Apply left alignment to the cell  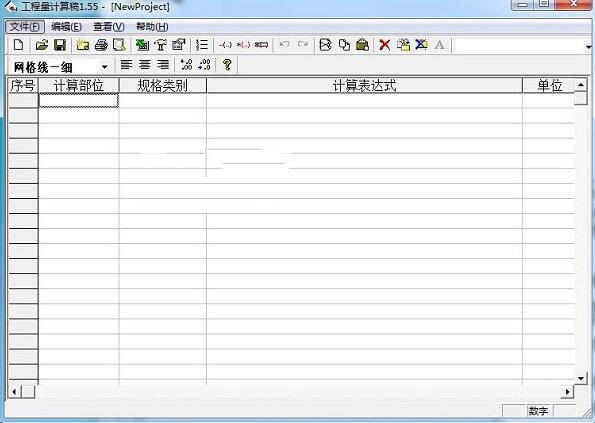[x=126, y=64]
